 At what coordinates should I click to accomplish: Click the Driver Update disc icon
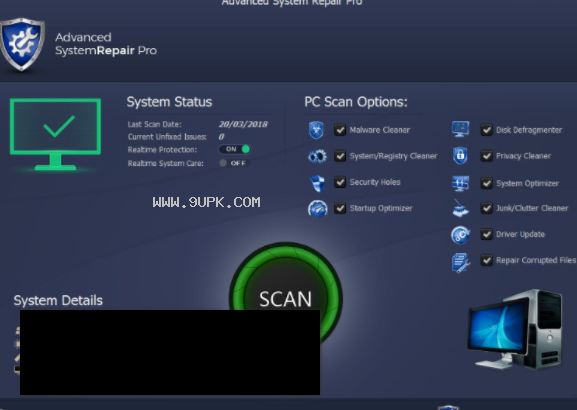(460, 235)
